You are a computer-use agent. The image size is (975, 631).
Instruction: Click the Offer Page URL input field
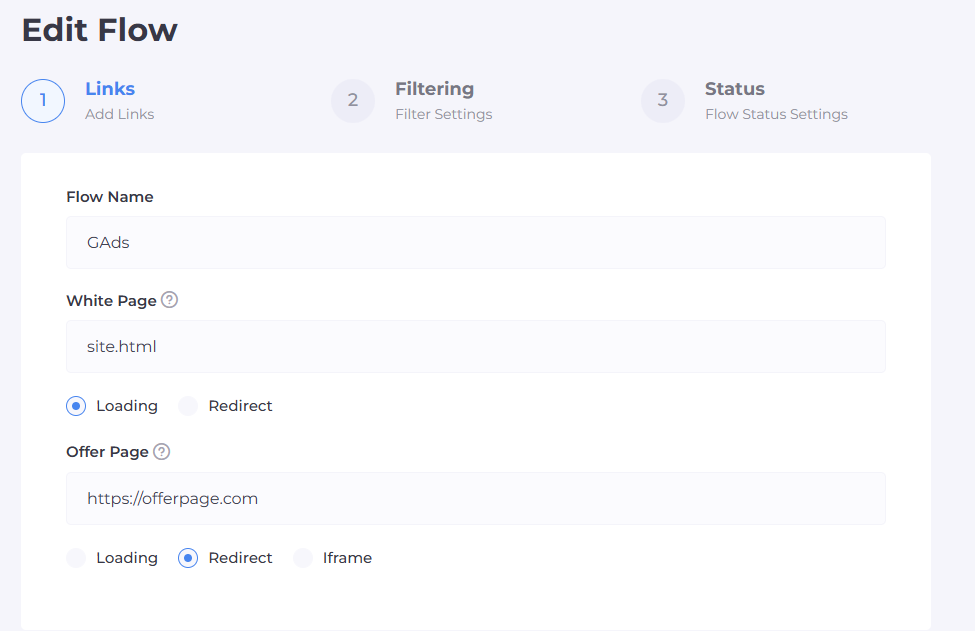pyautogui.click(x=476, y=499)
